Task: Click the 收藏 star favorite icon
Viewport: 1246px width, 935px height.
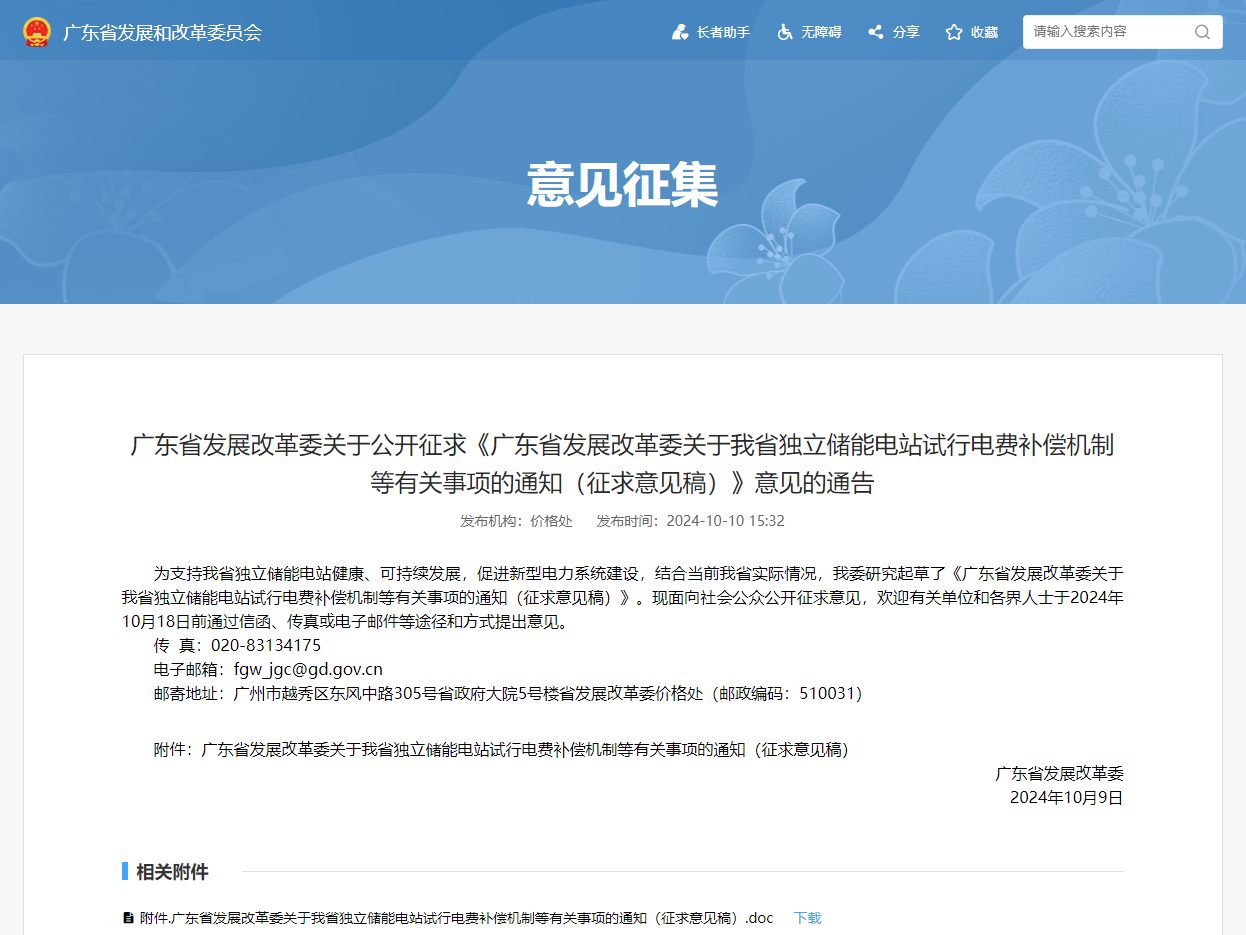Action: click(x=954, y=32)
